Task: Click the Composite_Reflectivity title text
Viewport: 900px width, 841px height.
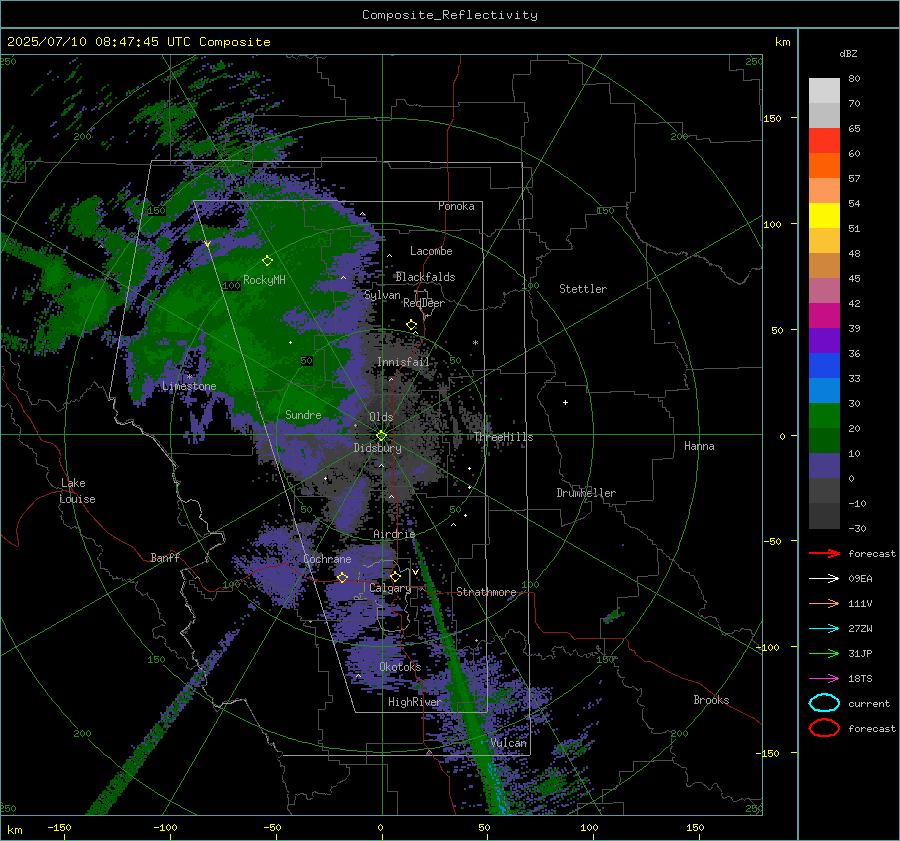Action: (x=450, y=15)
